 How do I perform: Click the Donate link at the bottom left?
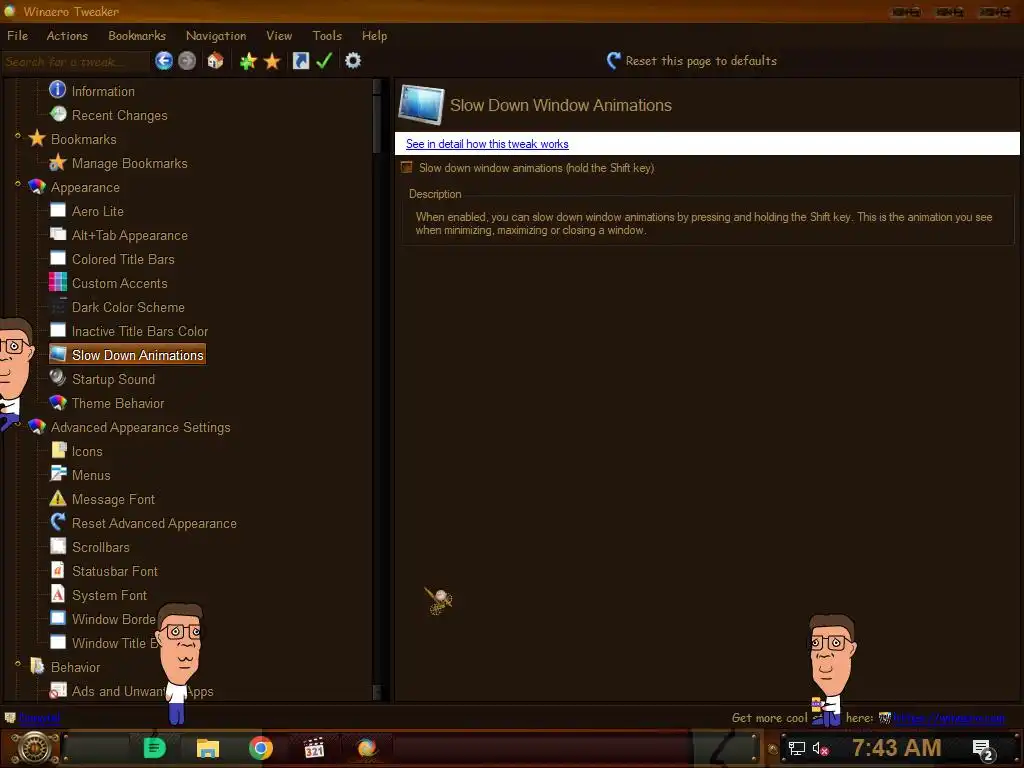tap(39, 718)
